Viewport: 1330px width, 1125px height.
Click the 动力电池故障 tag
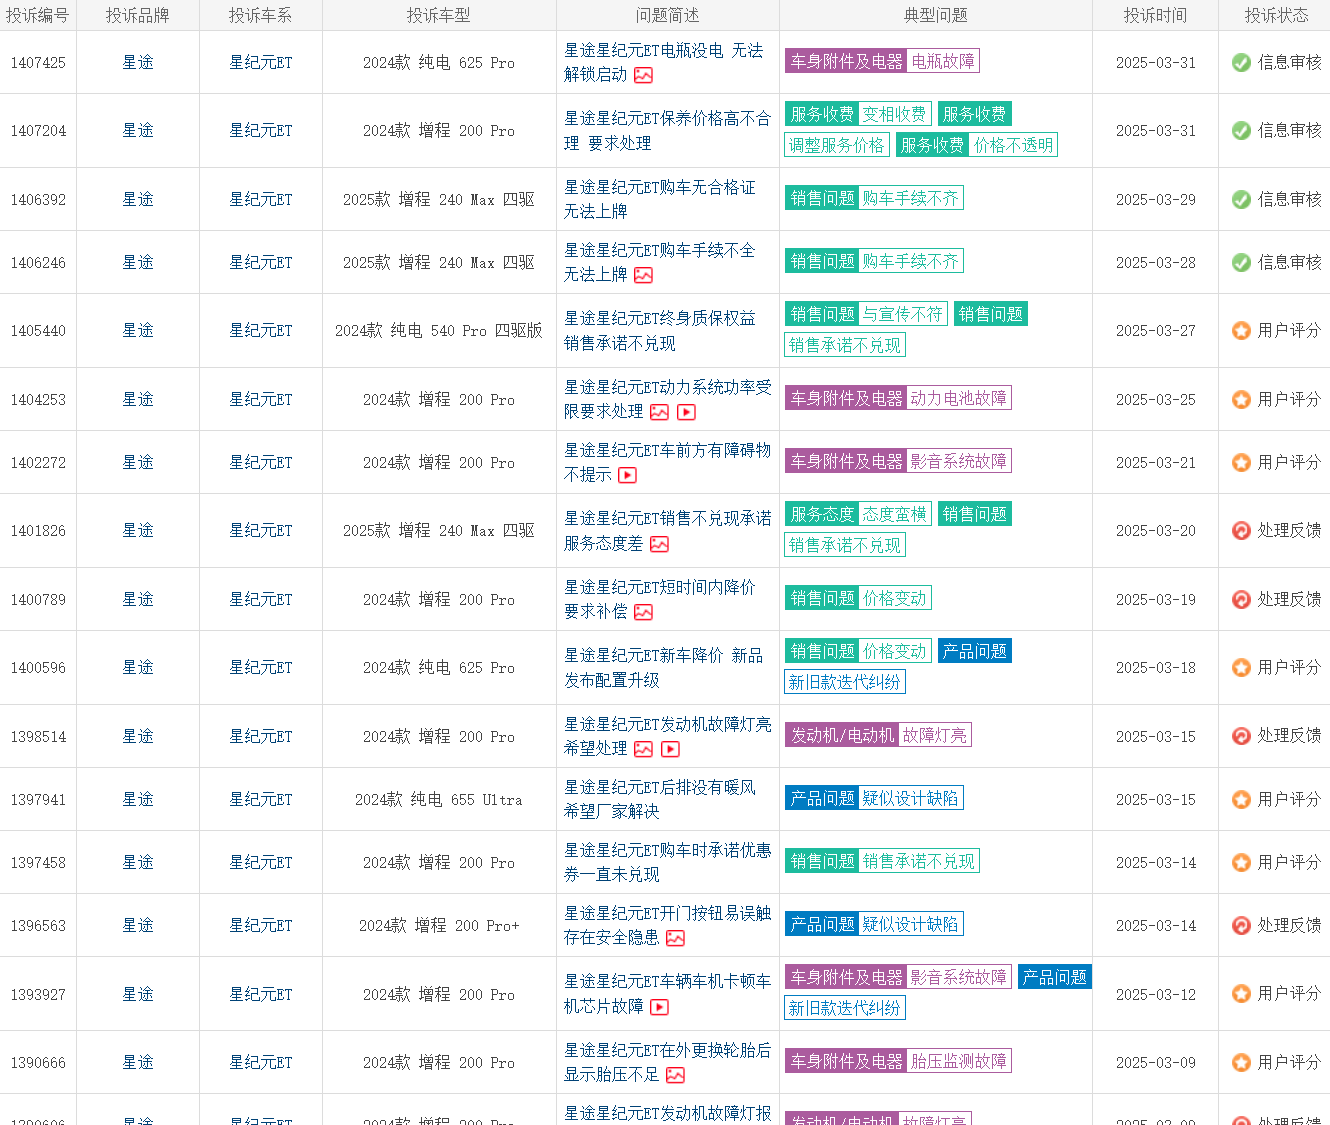pos(958,399)
